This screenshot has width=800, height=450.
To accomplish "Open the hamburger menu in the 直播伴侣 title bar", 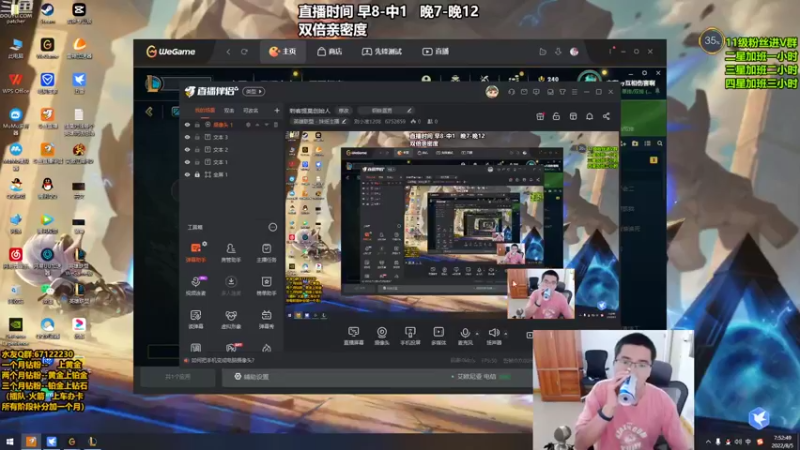I will pos(574,92).
